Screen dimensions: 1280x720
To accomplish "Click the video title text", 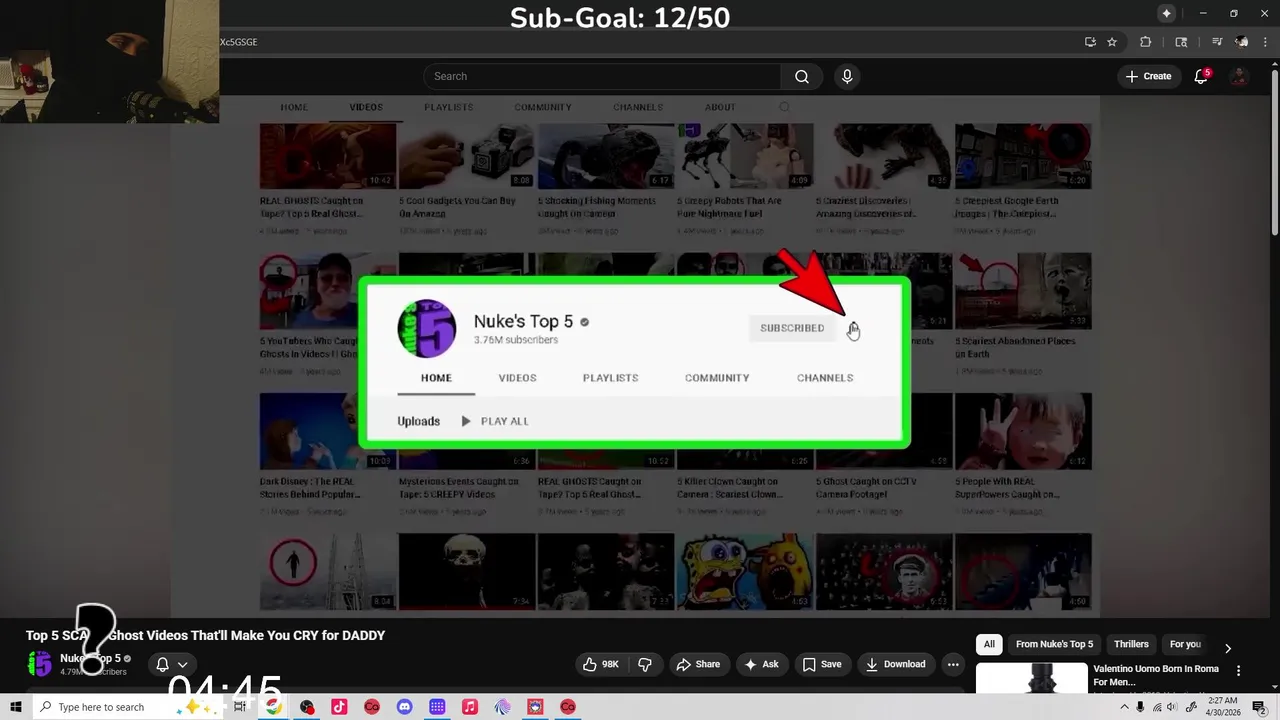I will (205, 636).
